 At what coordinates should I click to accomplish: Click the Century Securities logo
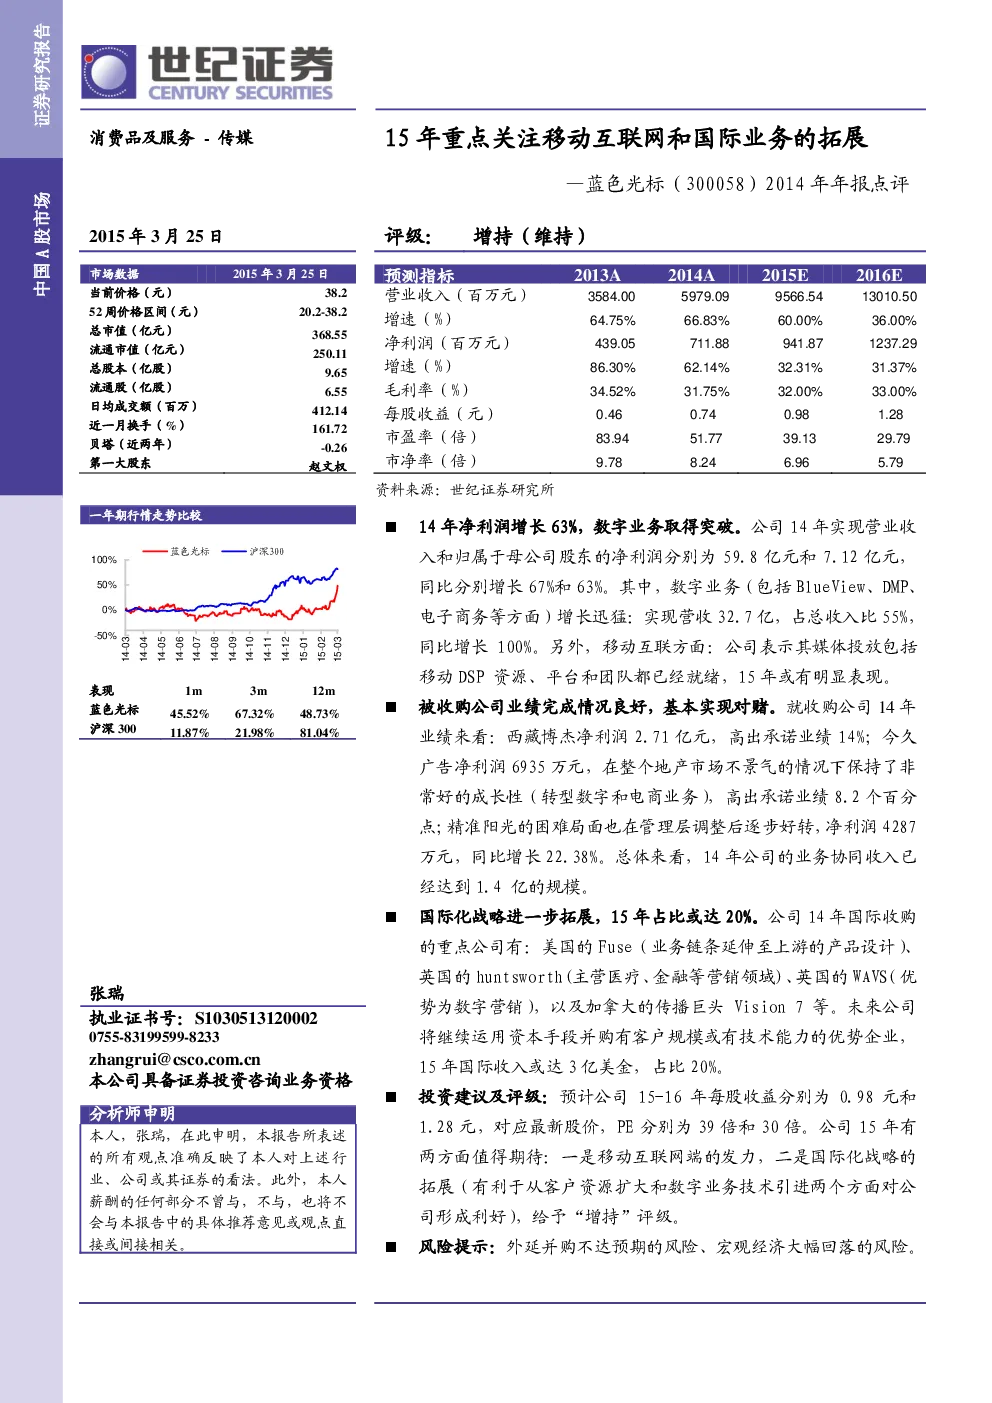pos(208,72)
